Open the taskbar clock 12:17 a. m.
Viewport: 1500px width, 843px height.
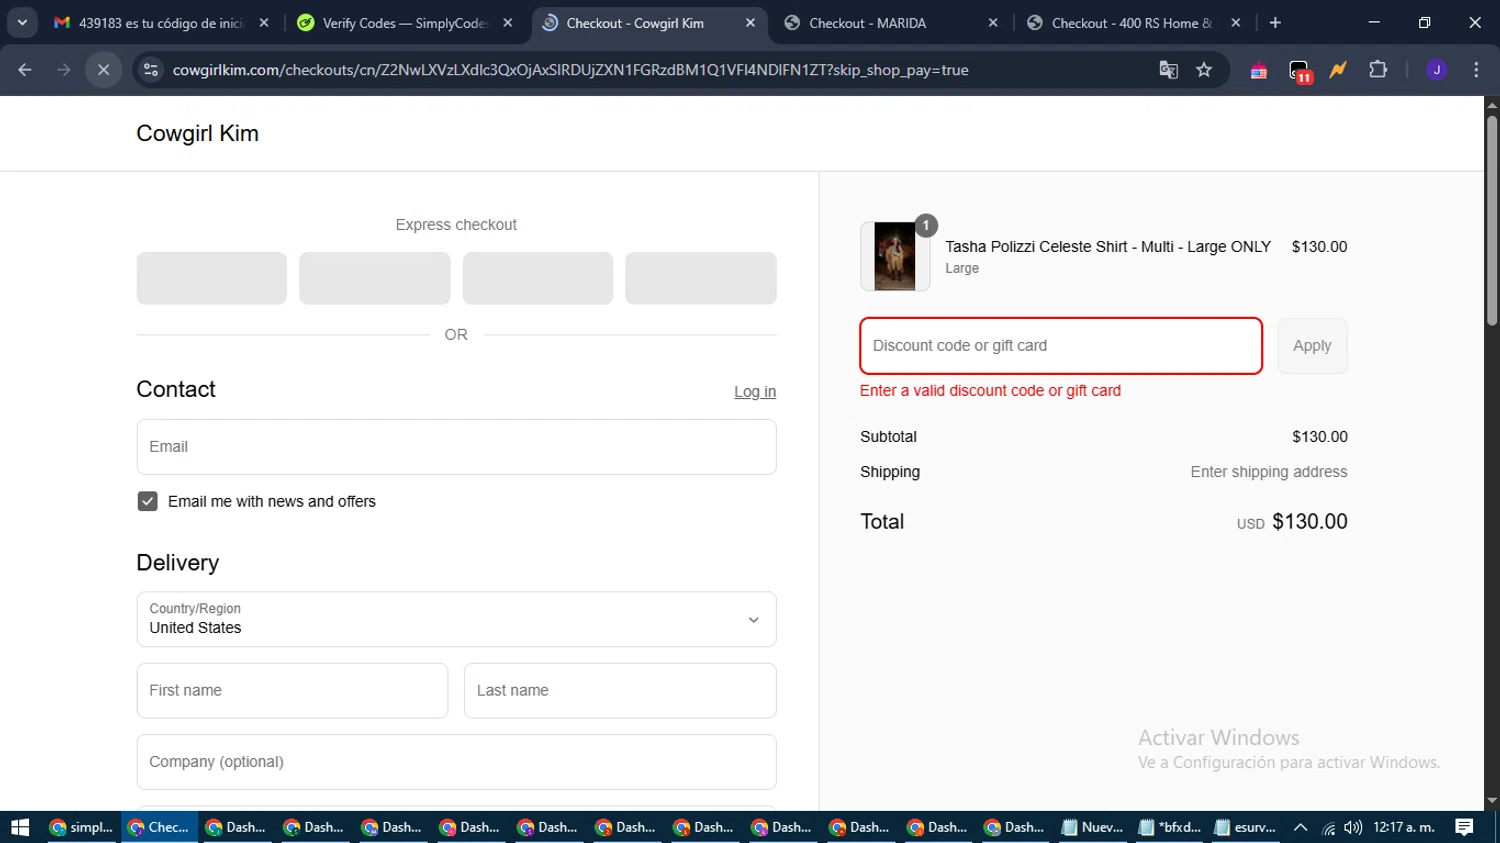1404,827
